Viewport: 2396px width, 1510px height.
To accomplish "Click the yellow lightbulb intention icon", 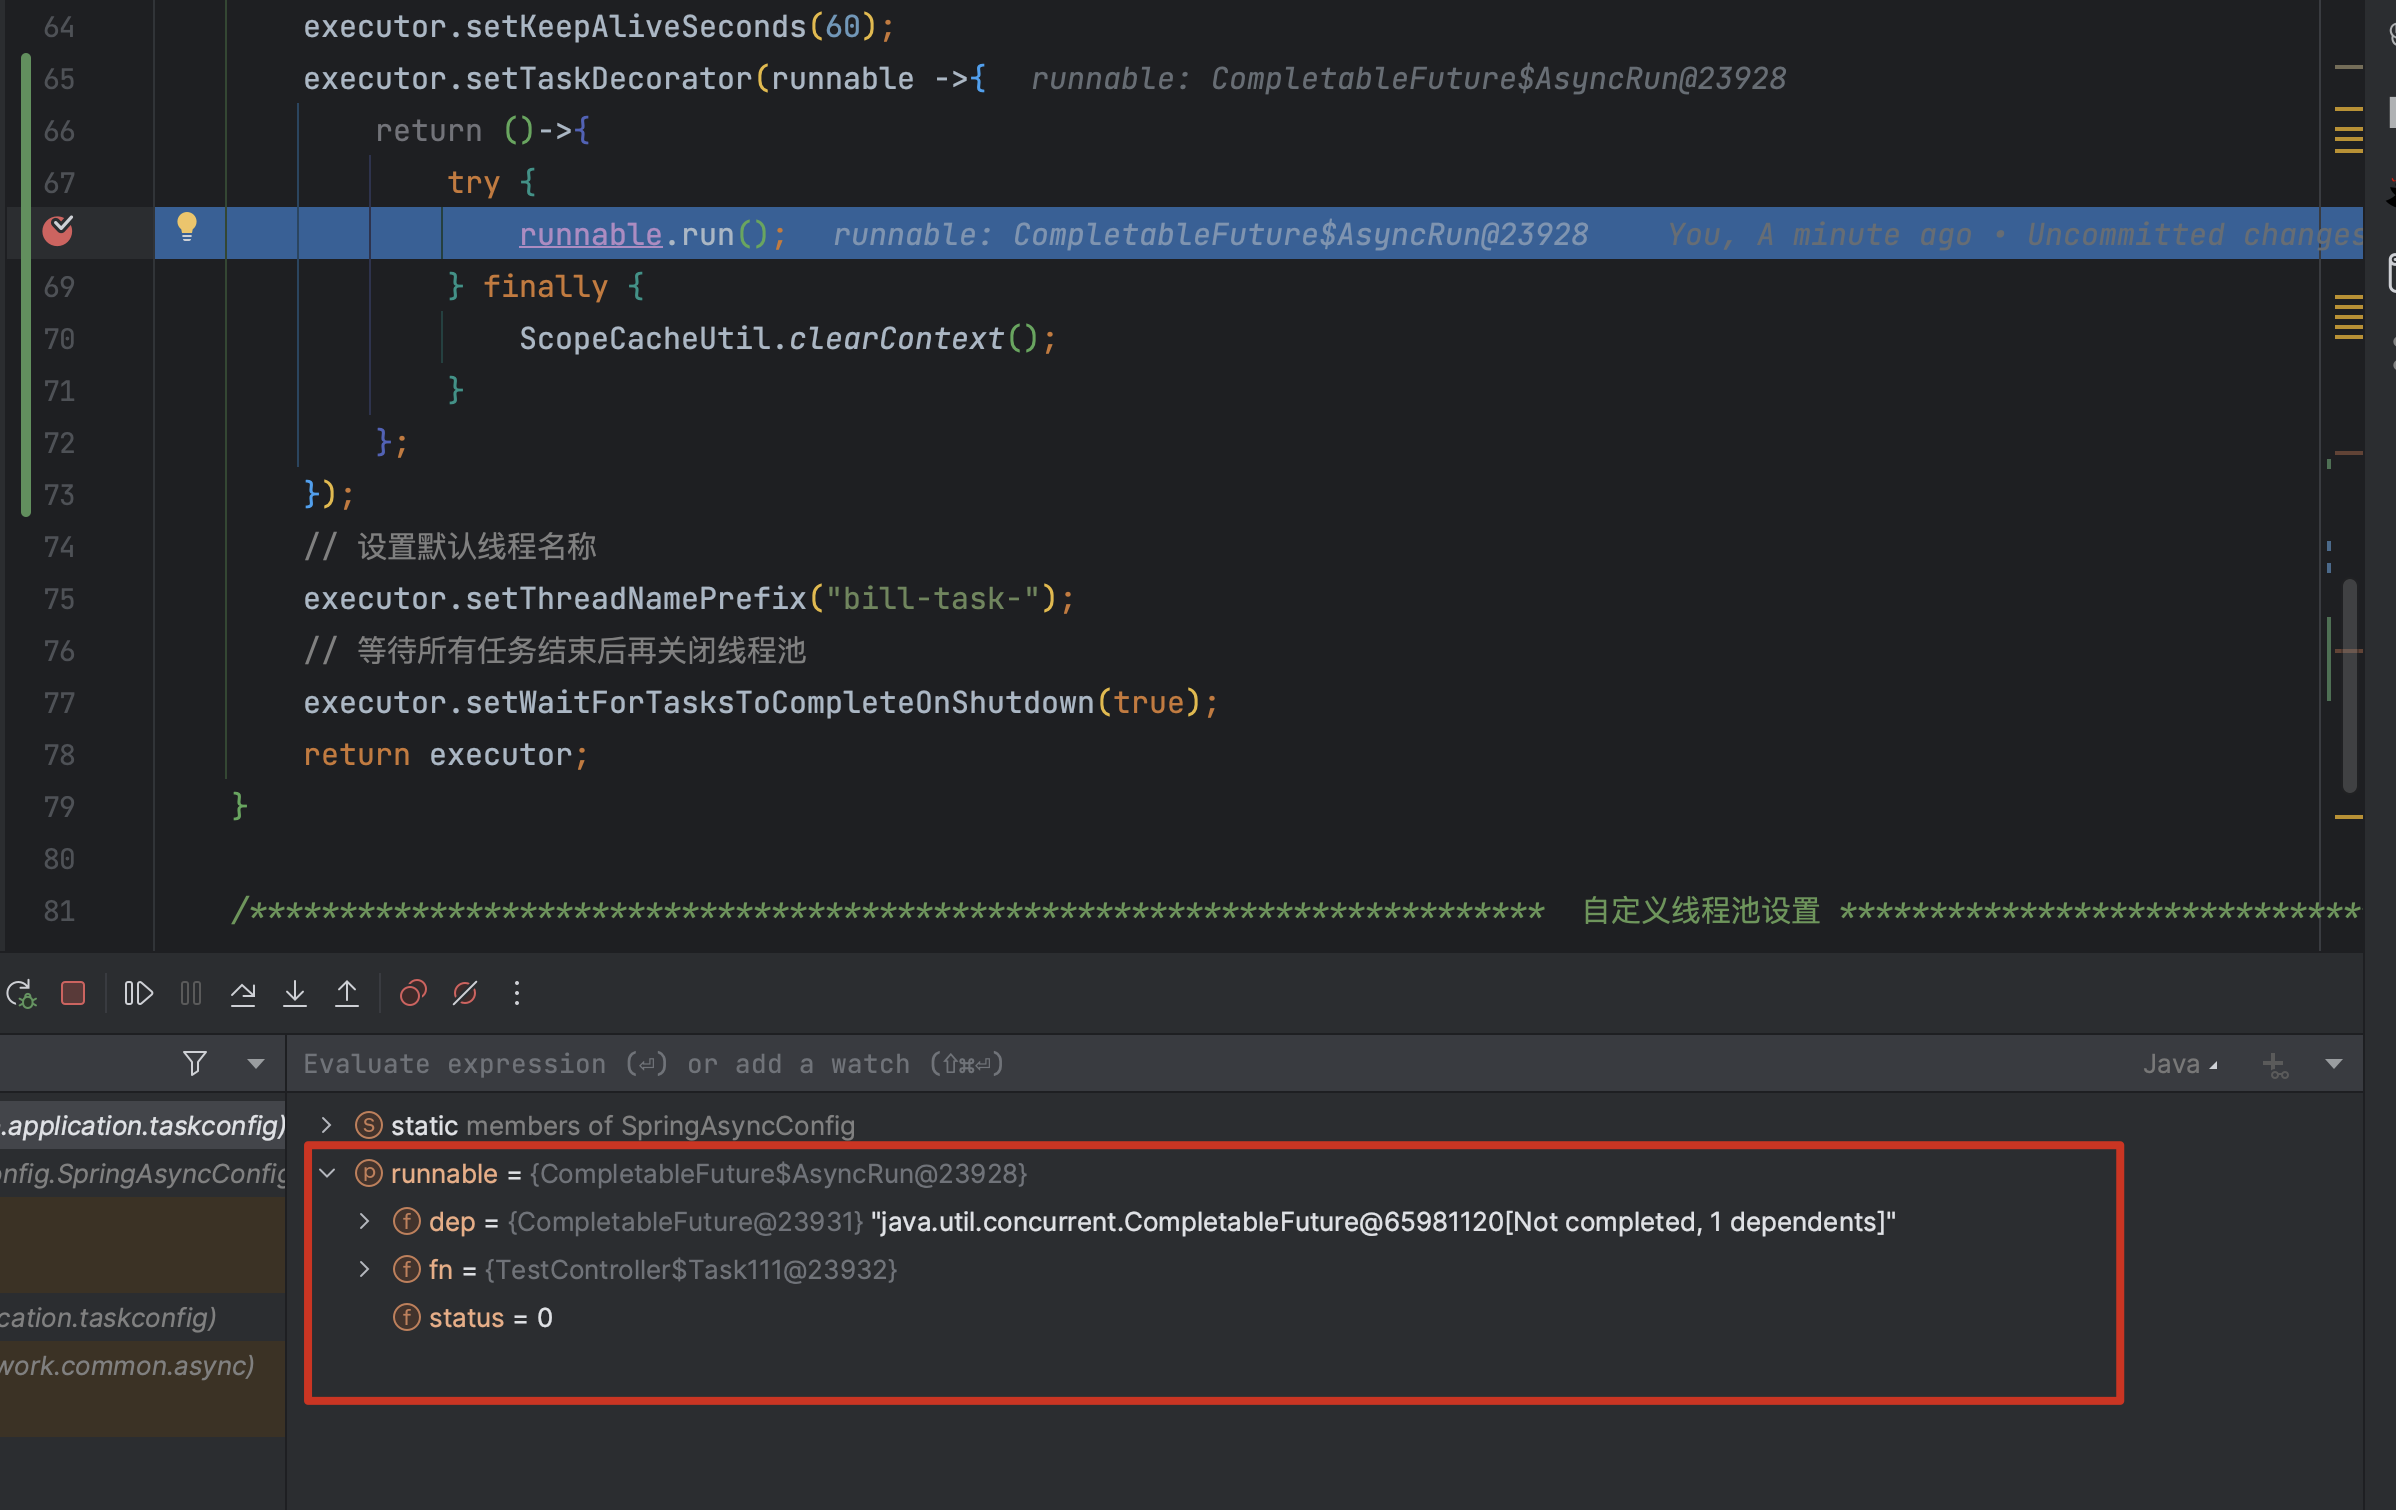I will click(187, 227).
